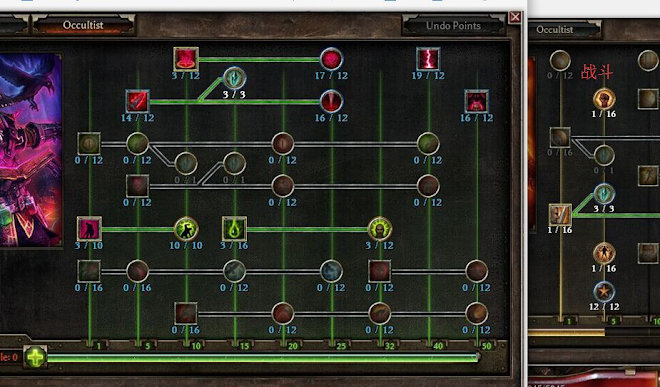The height and width of the screenshot is (387, 660).
Task: Select Black Death node at level 40
Action: click(x=428, y=144)
